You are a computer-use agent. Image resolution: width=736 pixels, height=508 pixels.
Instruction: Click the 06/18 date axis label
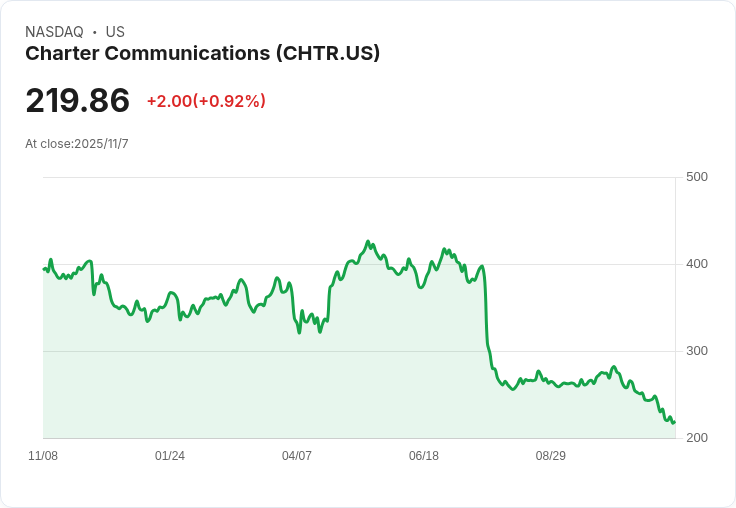coord(424,455)
